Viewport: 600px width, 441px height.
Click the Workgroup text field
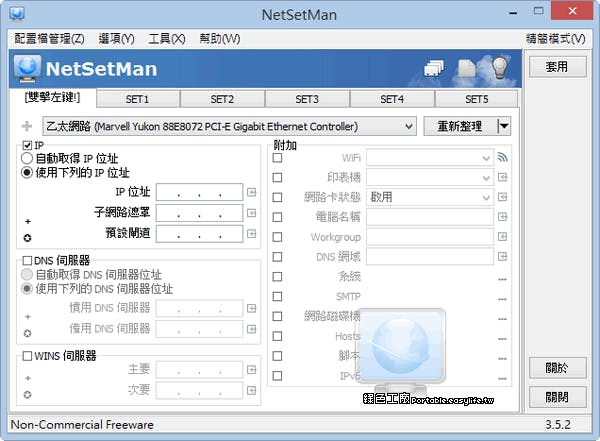[x=430, y=237]
